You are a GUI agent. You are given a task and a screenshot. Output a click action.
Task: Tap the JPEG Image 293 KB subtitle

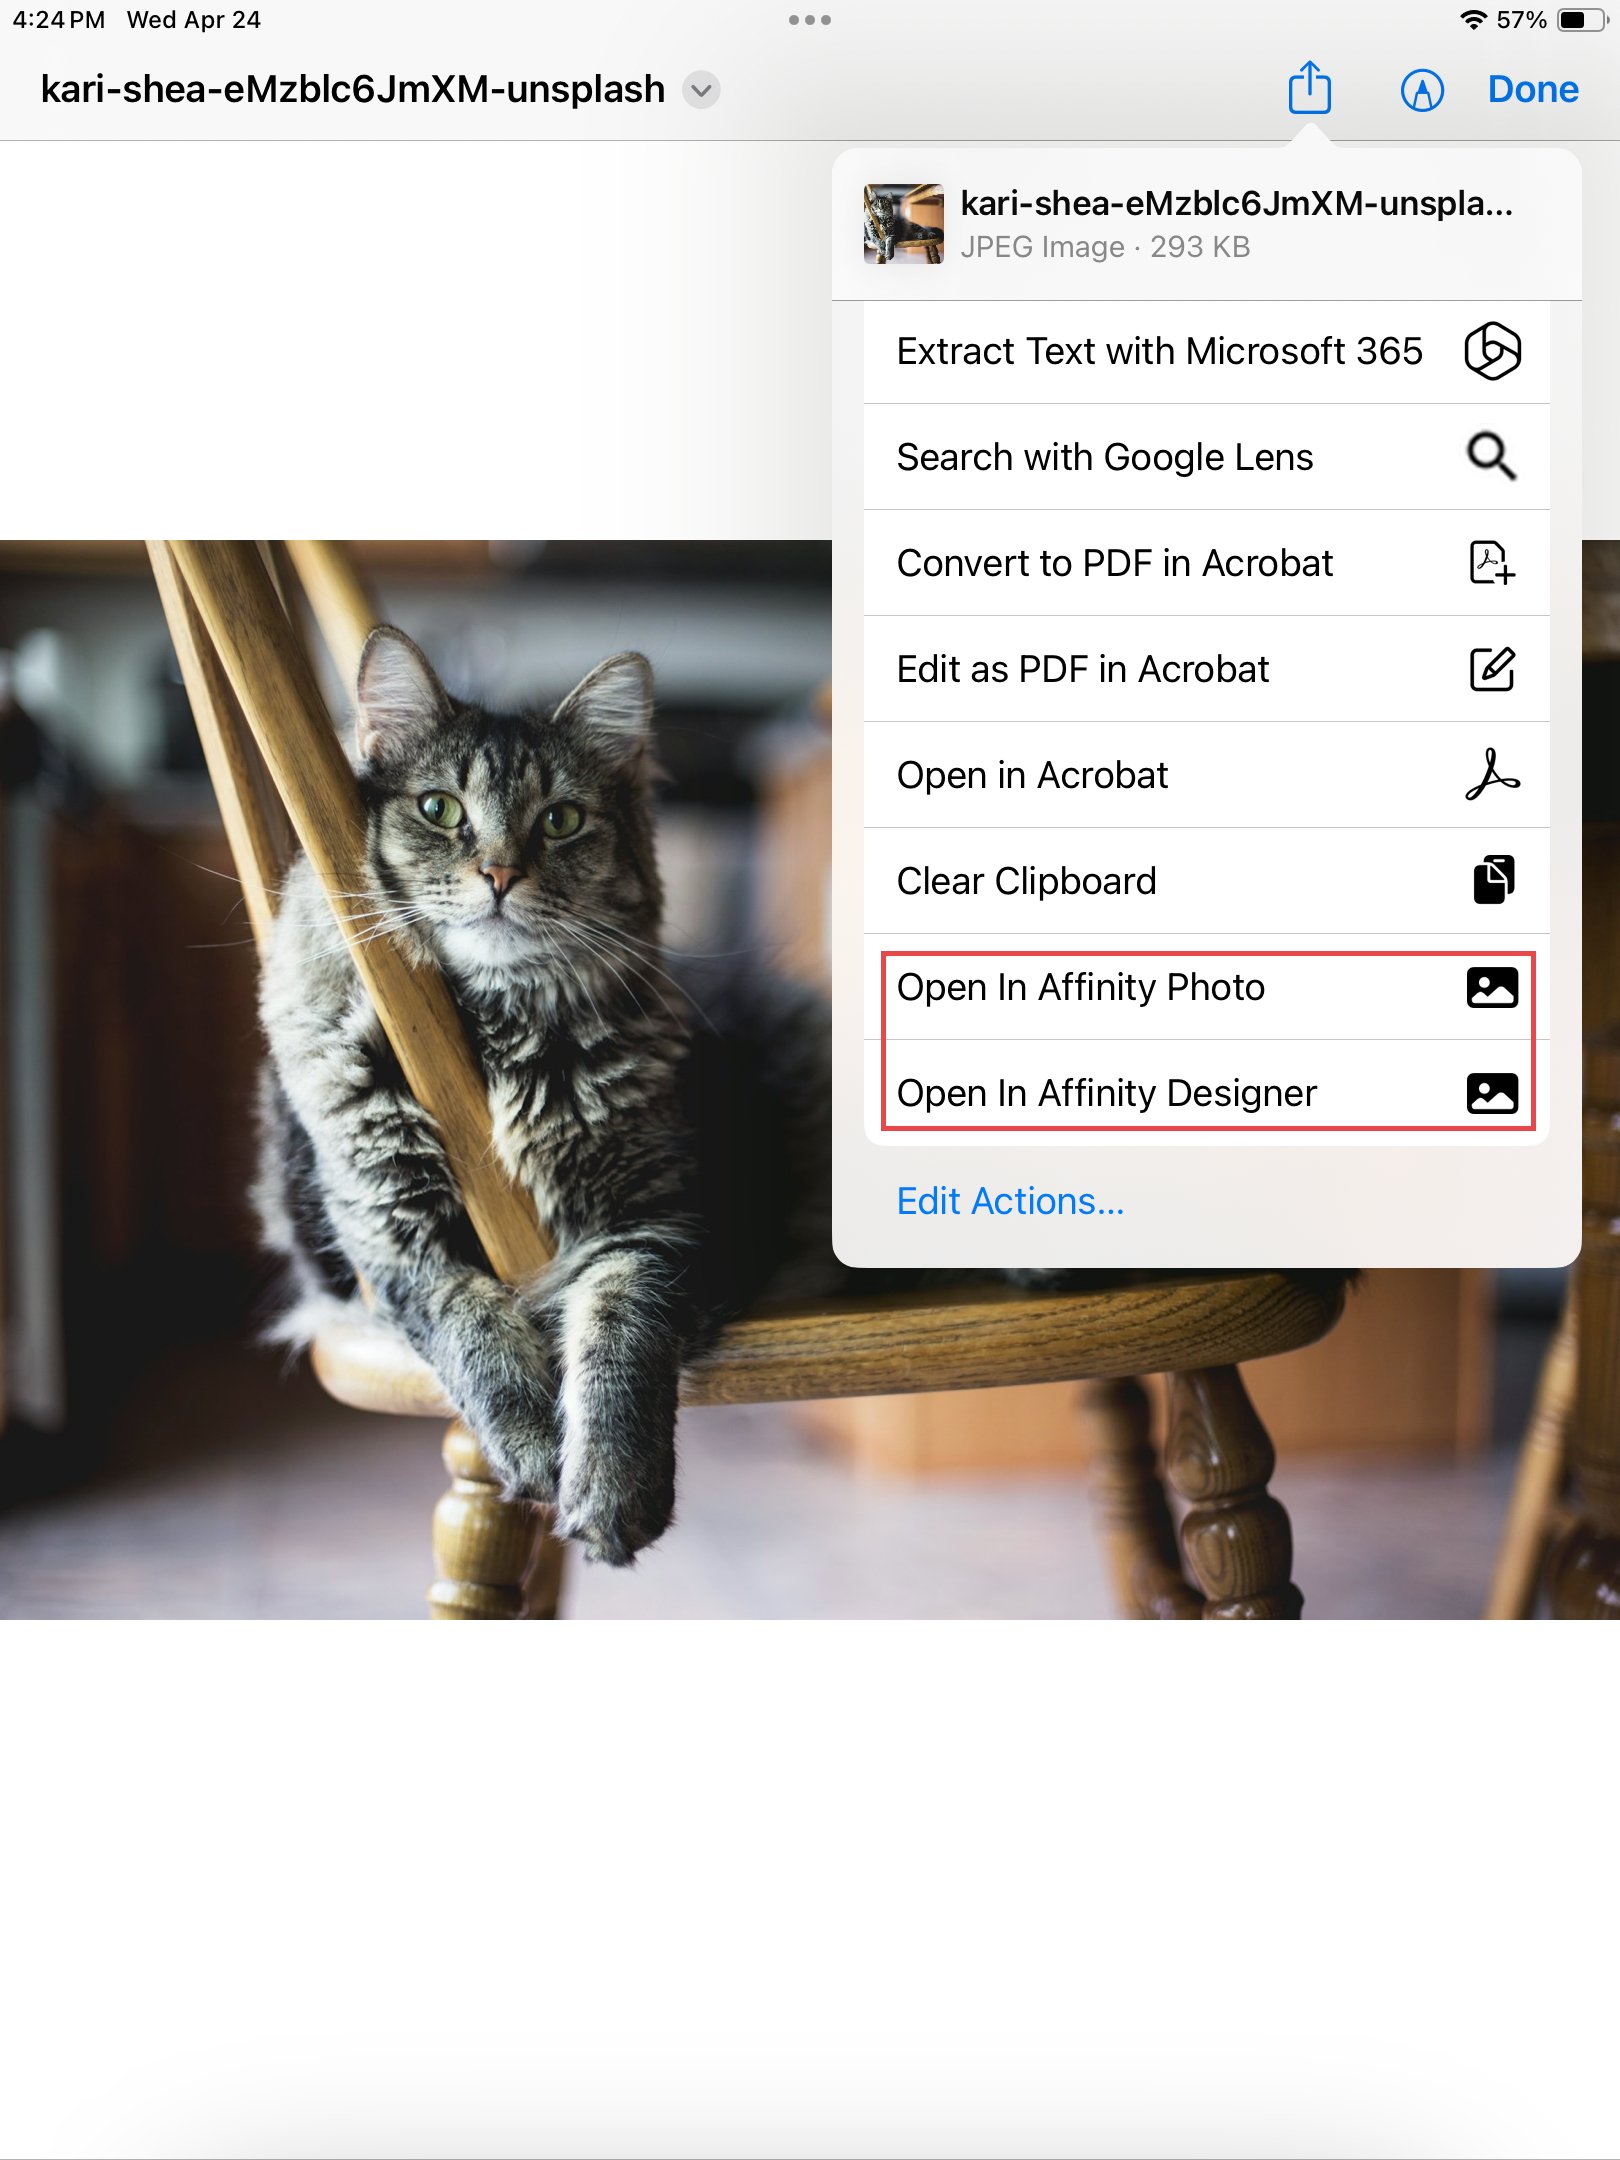(x=1105, y=247)
